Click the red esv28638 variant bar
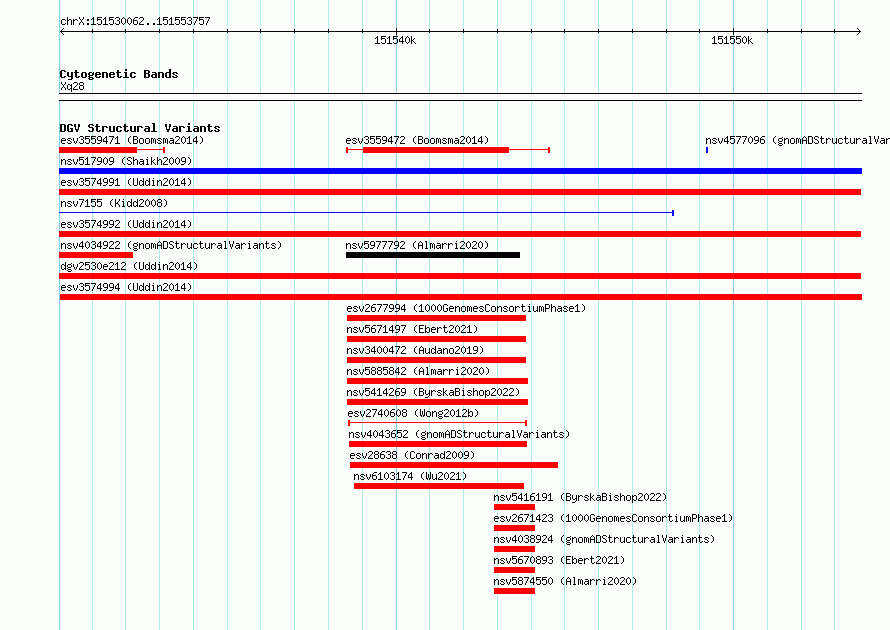 click(454, 465)
